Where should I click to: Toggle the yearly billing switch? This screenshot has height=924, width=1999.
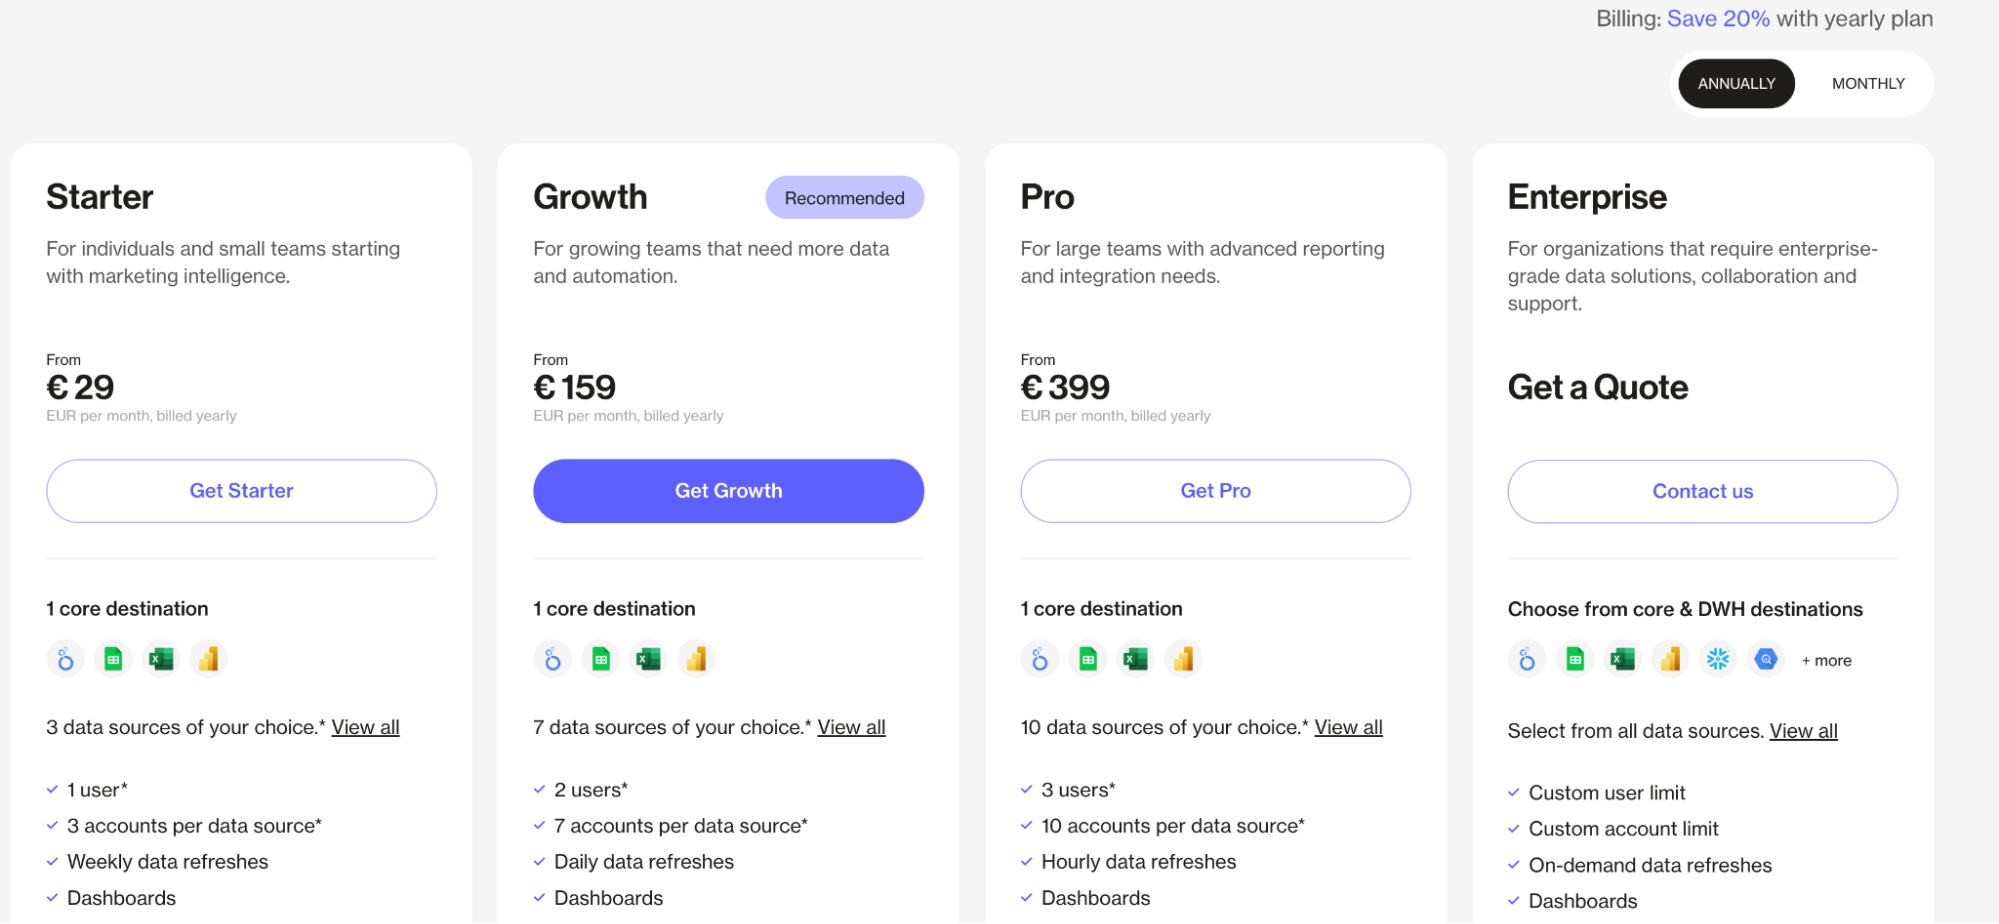[1801, 83]
